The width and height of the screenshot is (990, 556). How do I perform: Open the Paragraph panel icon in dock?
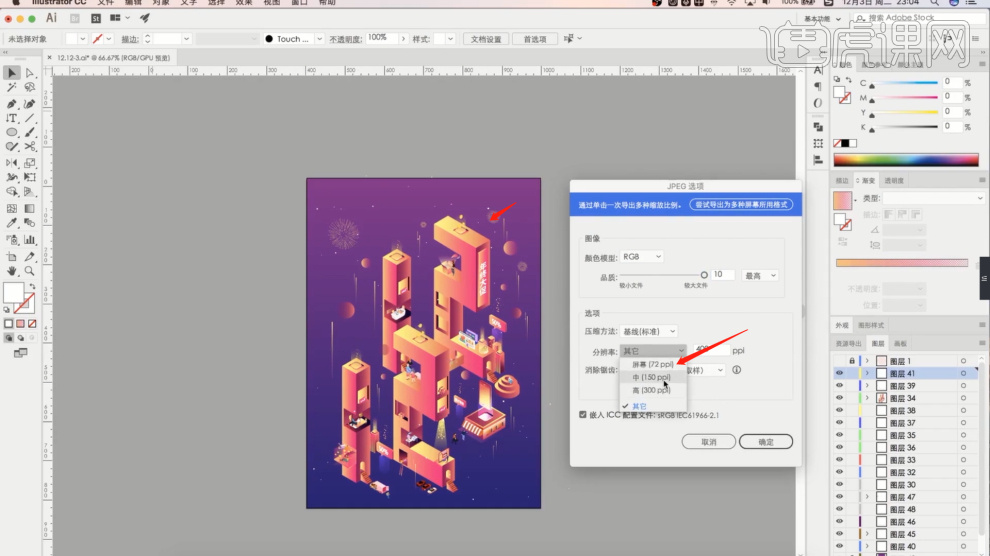click(818, 86)
